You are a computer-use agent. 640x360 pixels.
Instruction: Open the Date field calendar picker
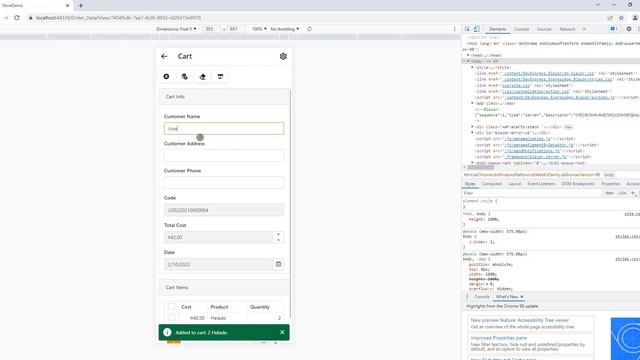pos(278,264)
